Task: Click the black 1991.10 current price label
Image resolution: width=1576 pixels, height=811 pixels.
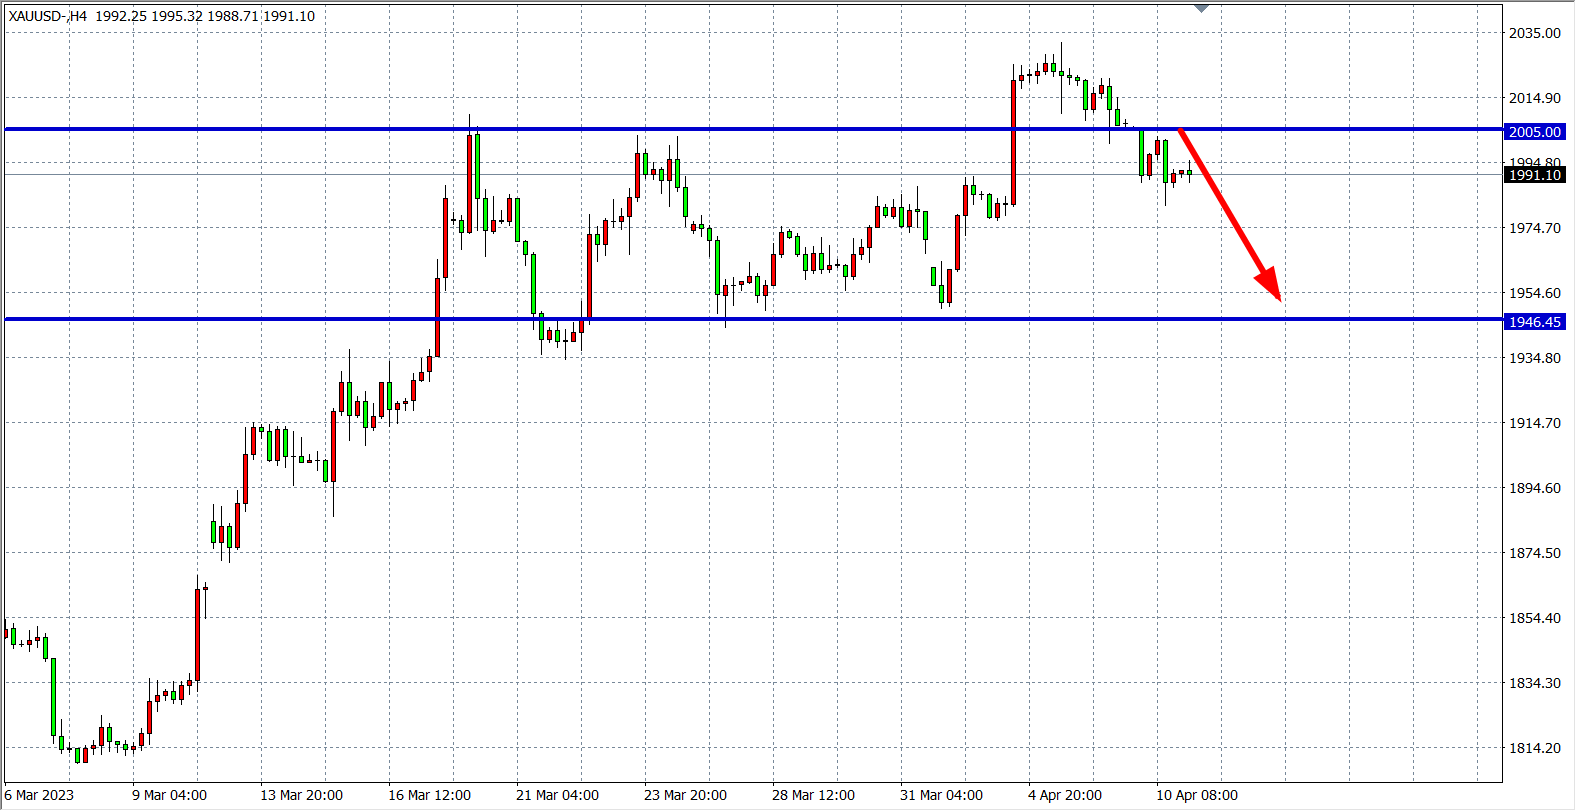Action: [x=1534, y=175]
